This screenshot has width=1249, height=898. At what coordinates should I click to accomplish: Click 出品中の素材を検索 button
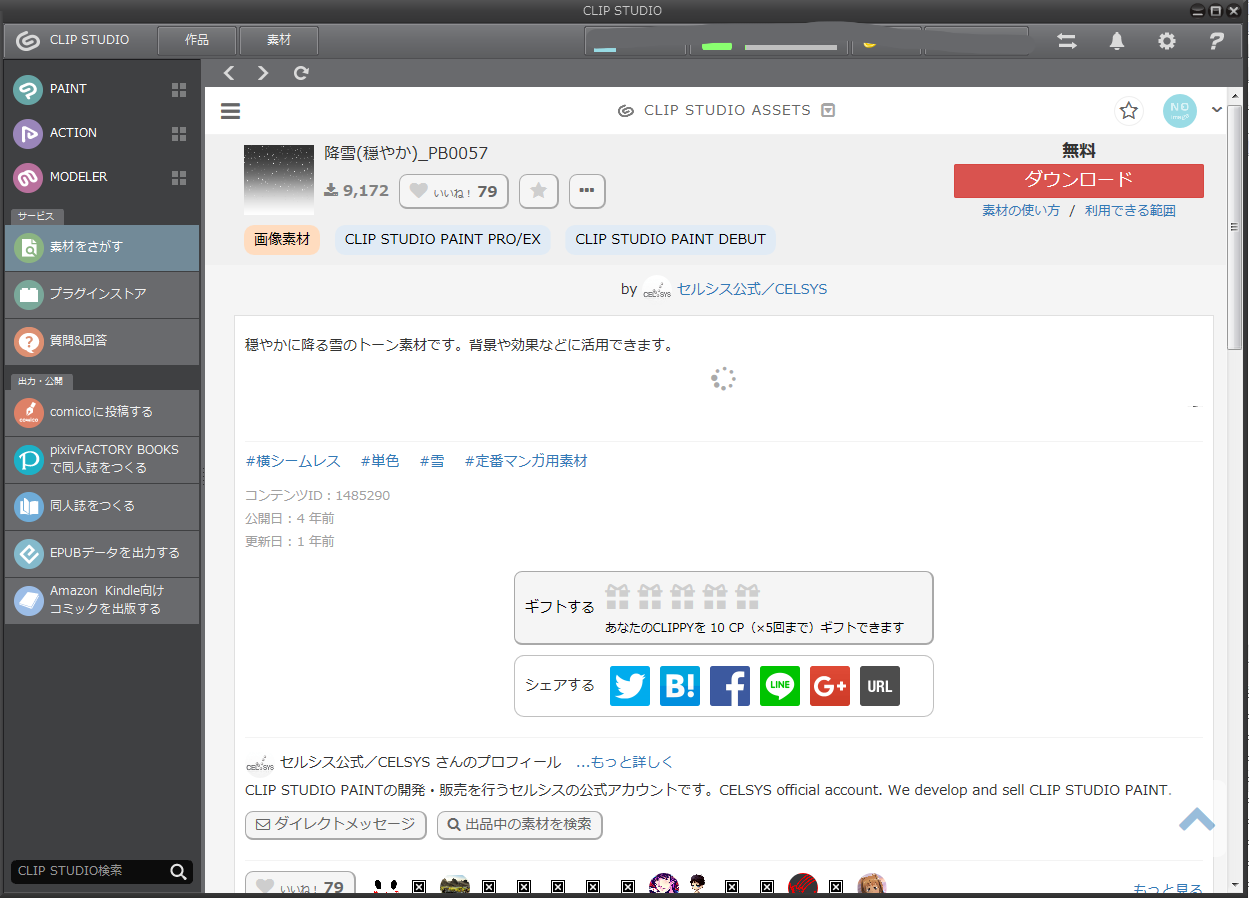click(520, 825)
